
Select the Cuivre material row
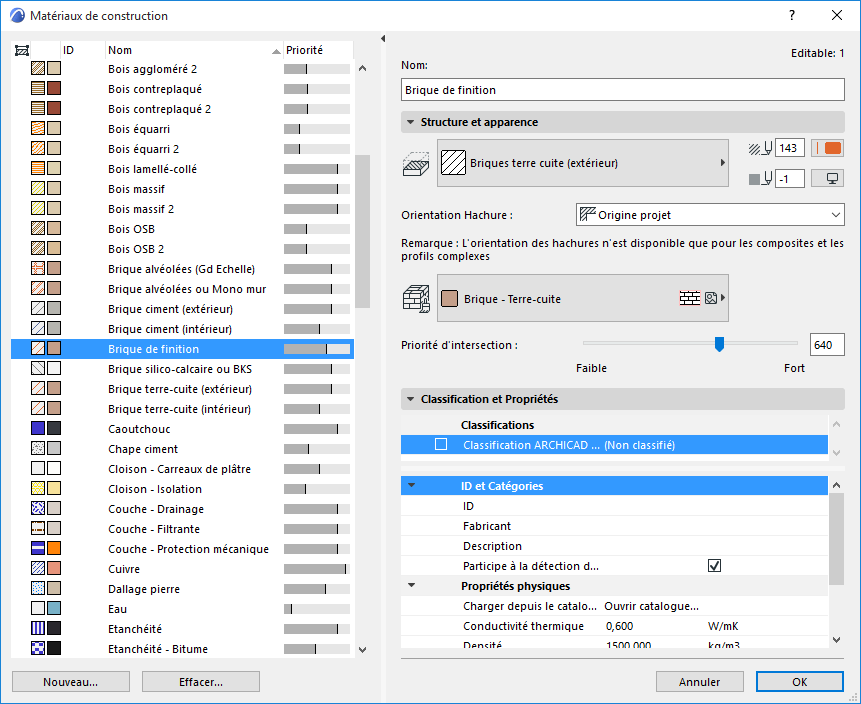[x=182, y=568]
